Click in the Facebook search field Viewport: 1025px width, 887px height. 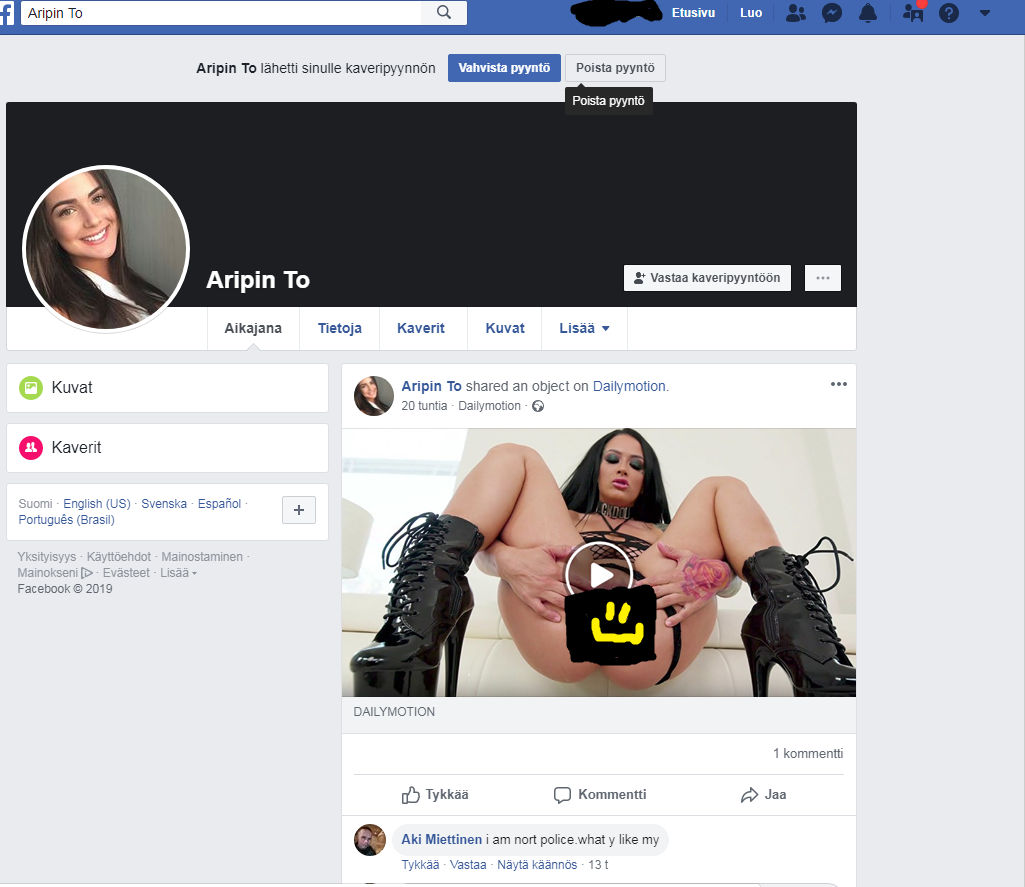[x=220, y=13]
